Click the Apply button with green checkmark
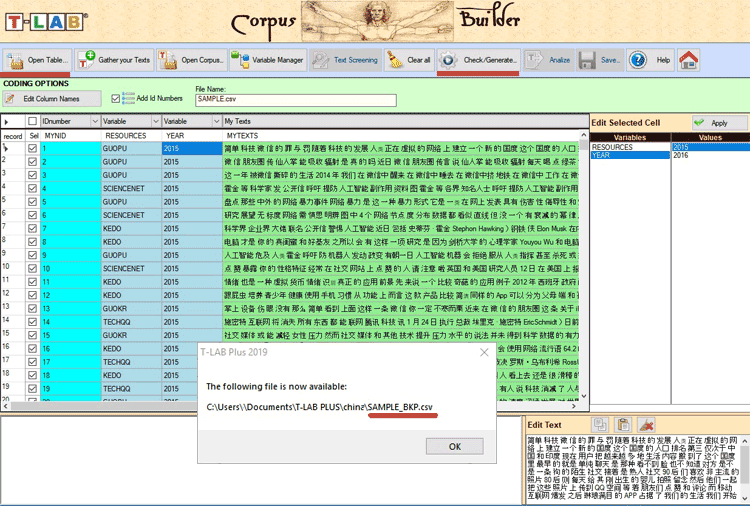Screen dimensions: 750x506 (719, 123)
